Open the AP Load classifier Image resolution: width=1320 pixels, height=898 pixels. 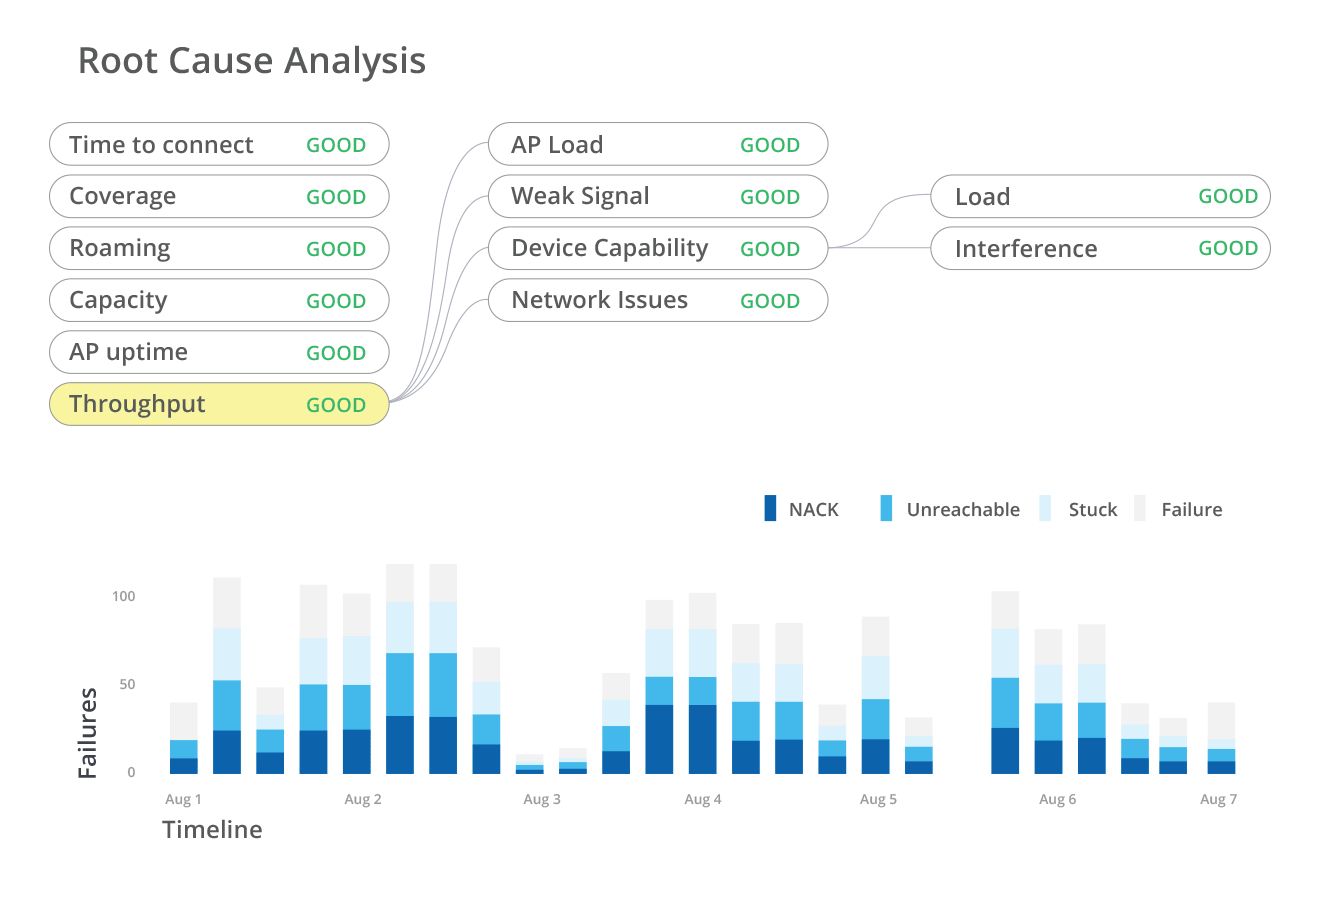(x=657, y=144)
